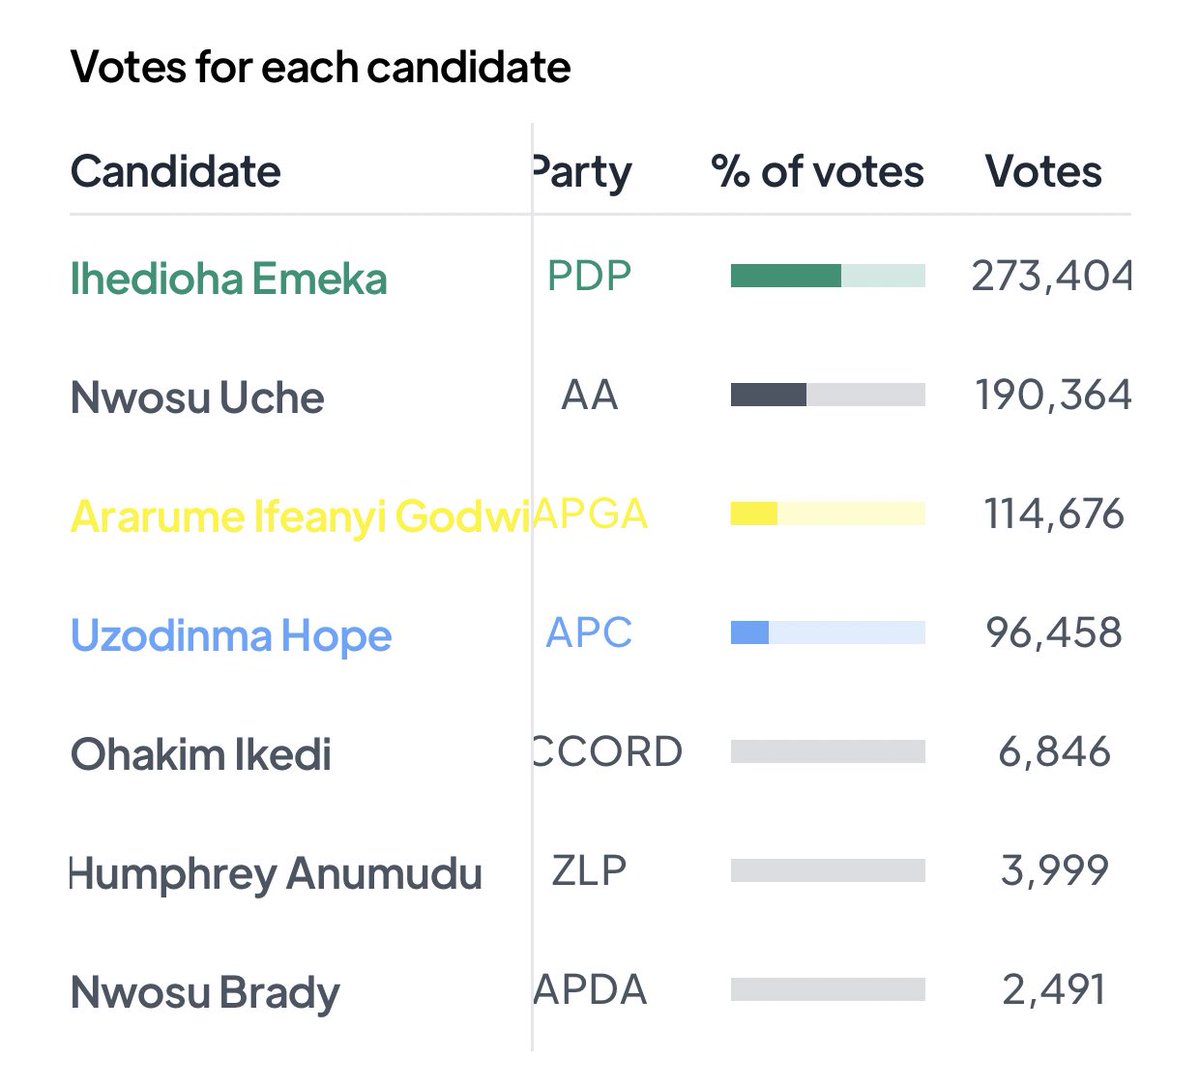Click the Party column header
The image size is (1200, 1088).
(584, 172)
